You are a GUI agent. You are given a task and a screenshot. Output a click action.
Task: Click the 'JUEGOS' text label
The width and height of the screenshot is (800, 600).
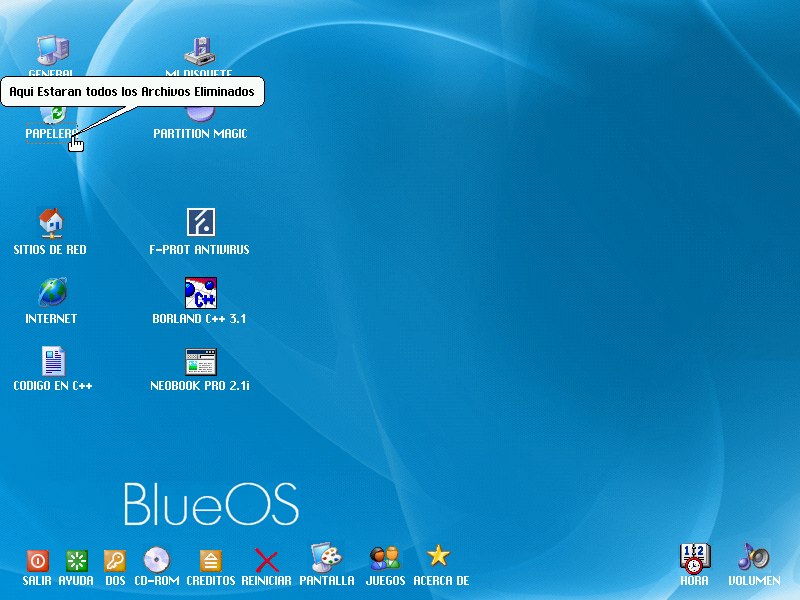point(386,581)
